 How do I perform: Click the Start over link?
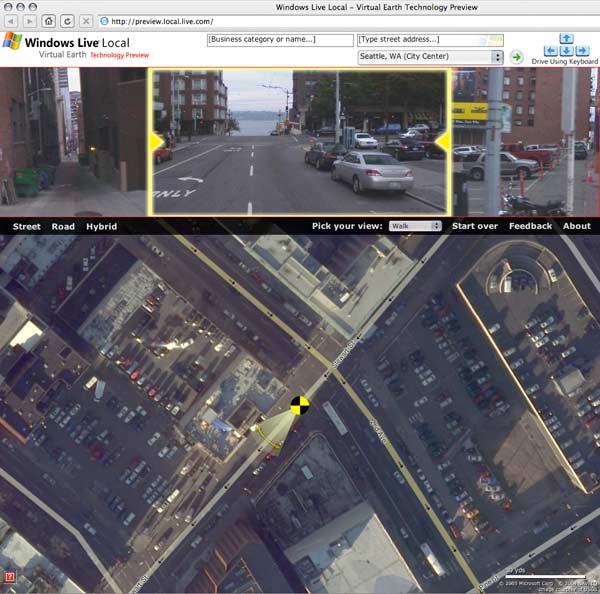(x=475, y=226)
